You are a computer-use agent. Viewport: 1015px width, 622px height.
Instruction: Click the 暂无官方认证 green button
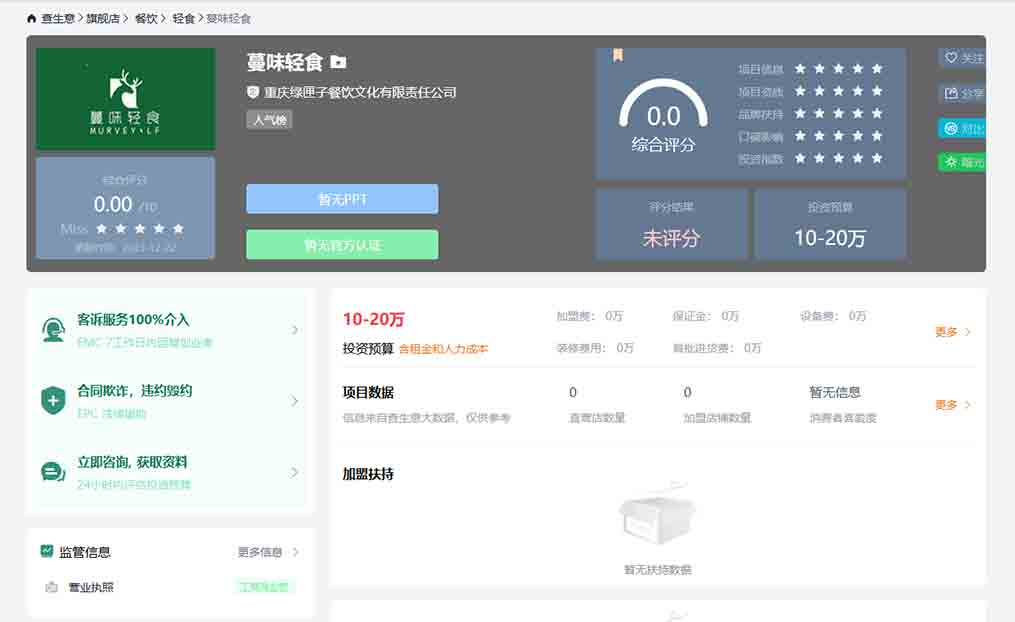(342, 245)
